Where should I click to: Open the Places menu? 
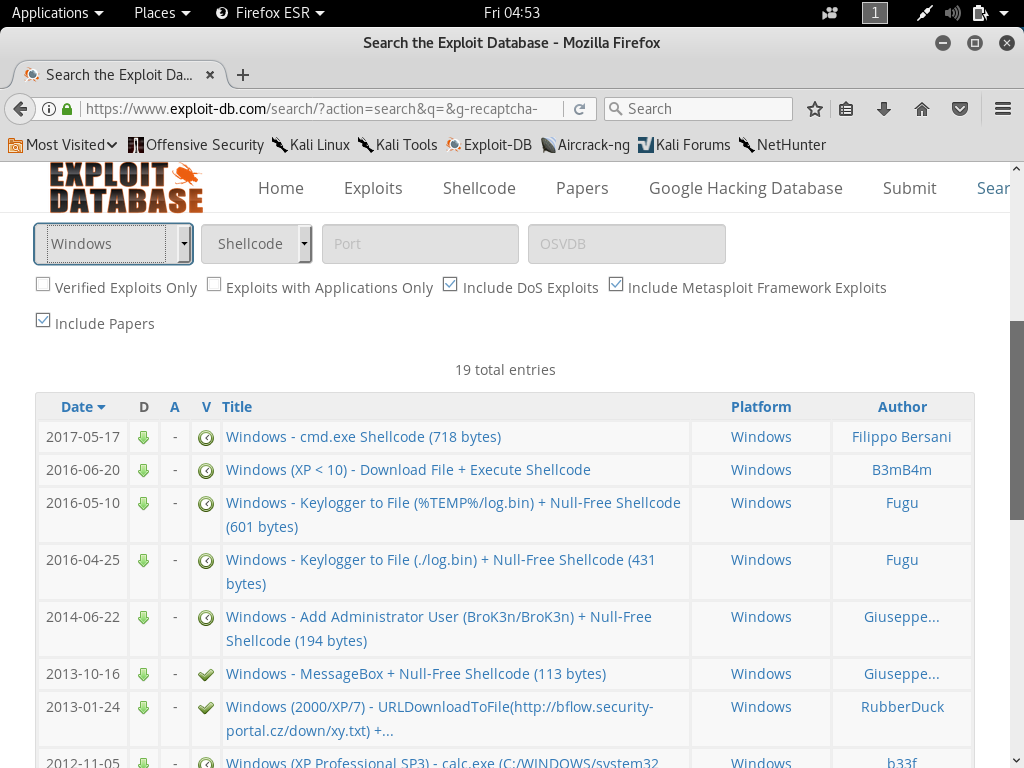[162, 13]
